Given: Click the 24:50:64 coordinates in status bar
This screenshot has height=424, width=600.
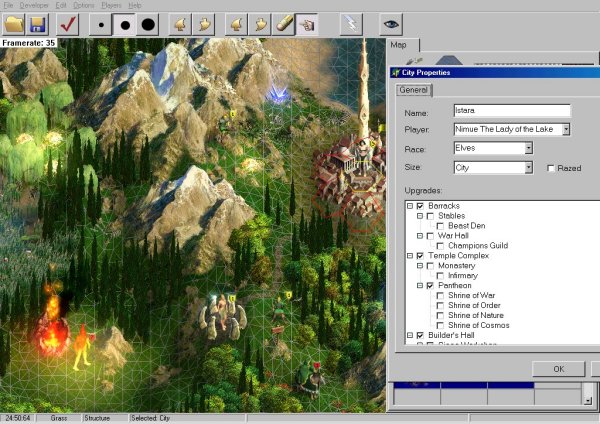Looking at the screenshot, I should (x=18, y=418).
